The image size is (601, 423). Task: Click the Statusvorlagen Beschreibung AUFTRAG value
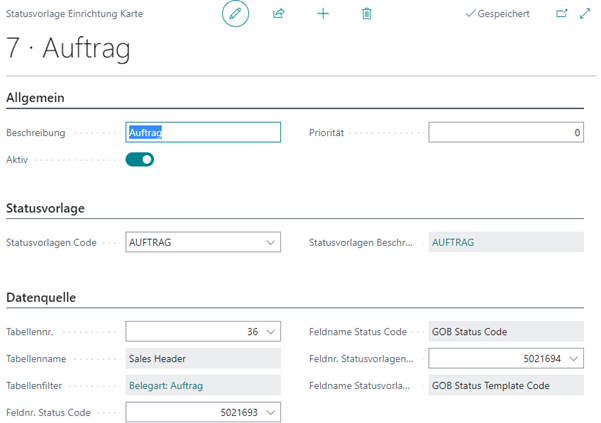pos(505,242)
